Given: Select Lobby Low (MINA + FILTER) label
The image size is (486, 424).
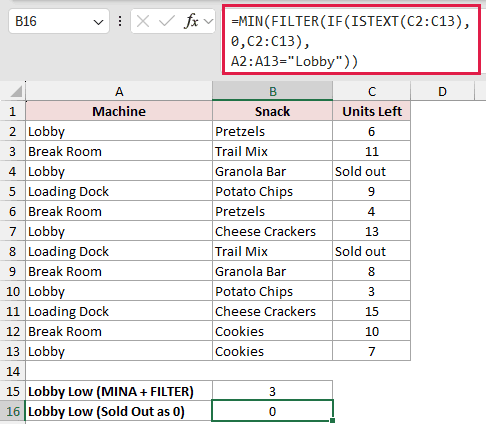Looking at the screenshot, I should click(119, 391).
